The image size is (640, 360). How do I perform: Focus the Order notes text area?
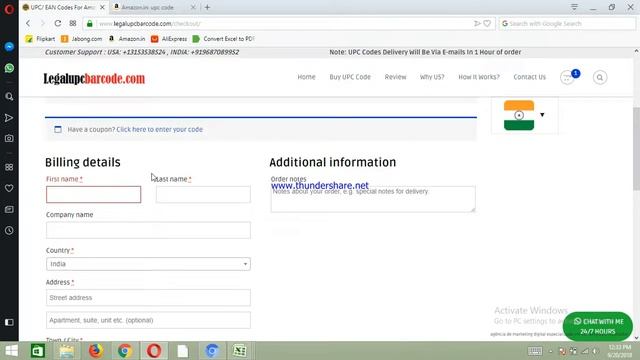point(373,199)
